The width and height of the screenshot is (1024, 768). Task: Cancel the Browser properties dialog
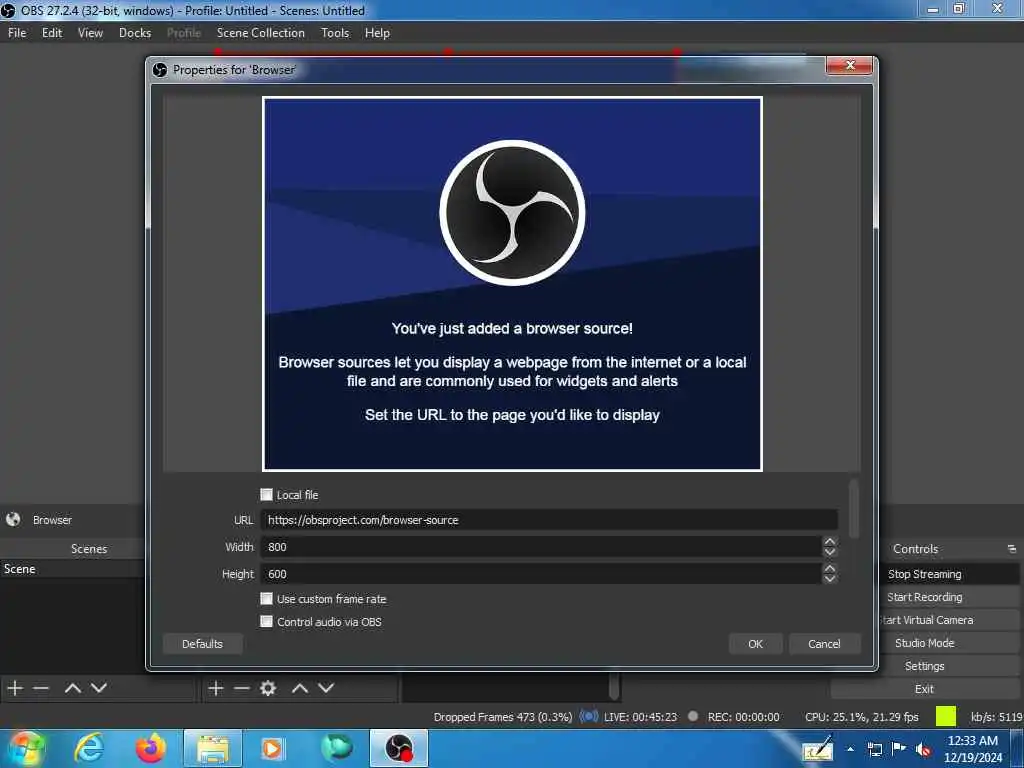coord(824,644)
